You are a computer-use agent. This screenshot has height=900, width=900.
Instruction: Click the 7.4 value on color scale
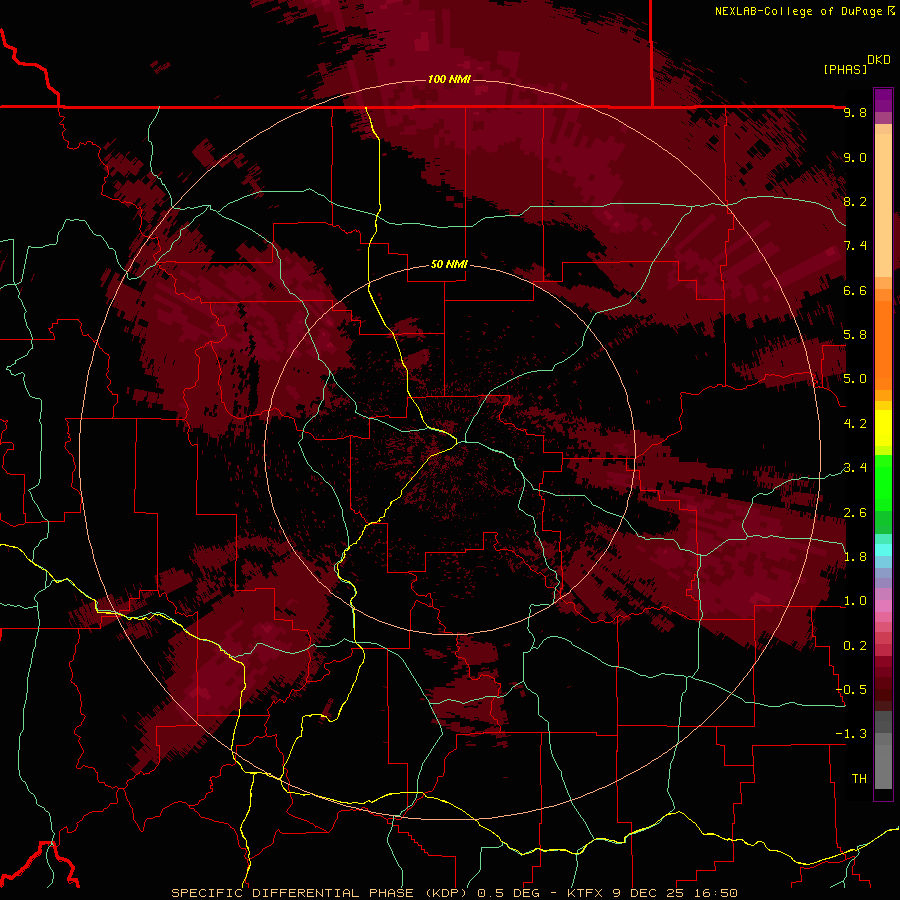[x=855, y=246]
